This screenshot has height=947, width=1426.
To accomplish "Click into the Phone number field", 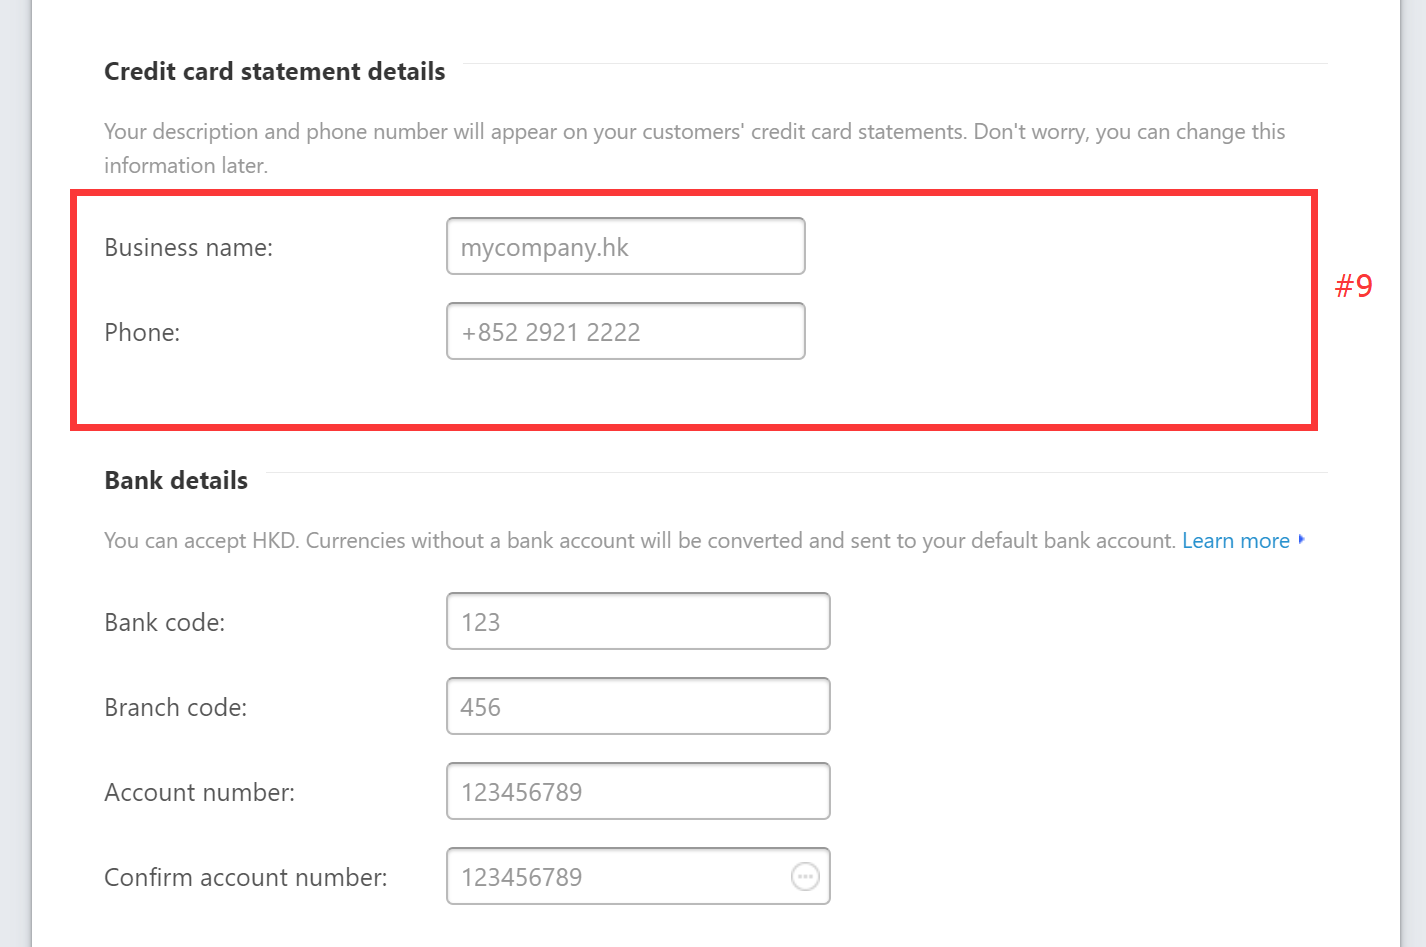I will click(626, 331).
